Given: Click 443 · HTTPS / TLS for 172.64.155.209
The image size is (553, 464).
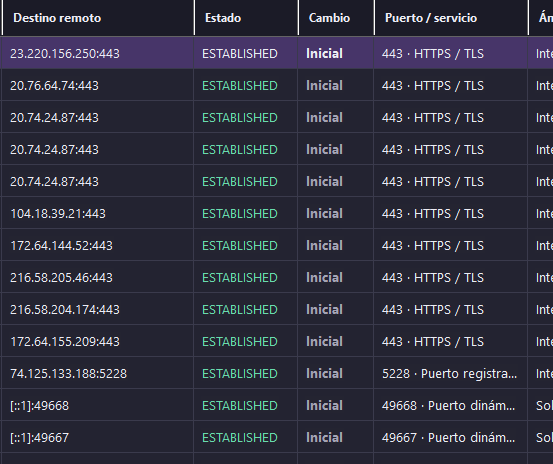Looking at the screenshot, I should point(433,342).
